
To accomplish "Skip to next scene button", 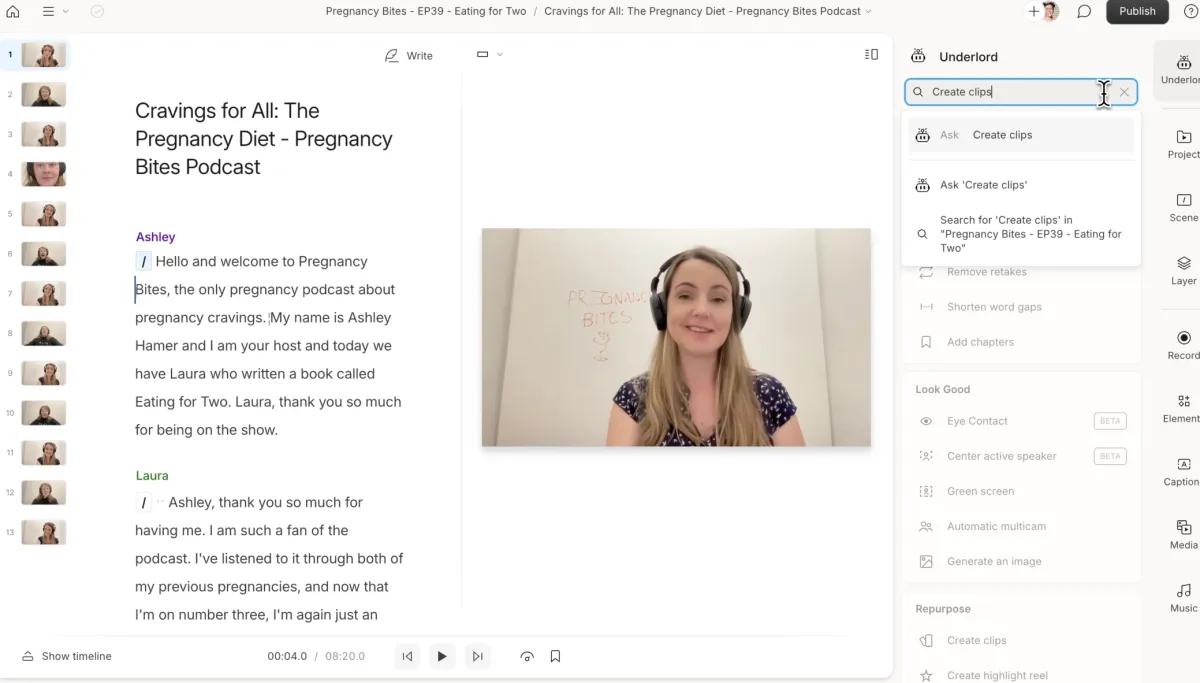I will pos(477,656).
